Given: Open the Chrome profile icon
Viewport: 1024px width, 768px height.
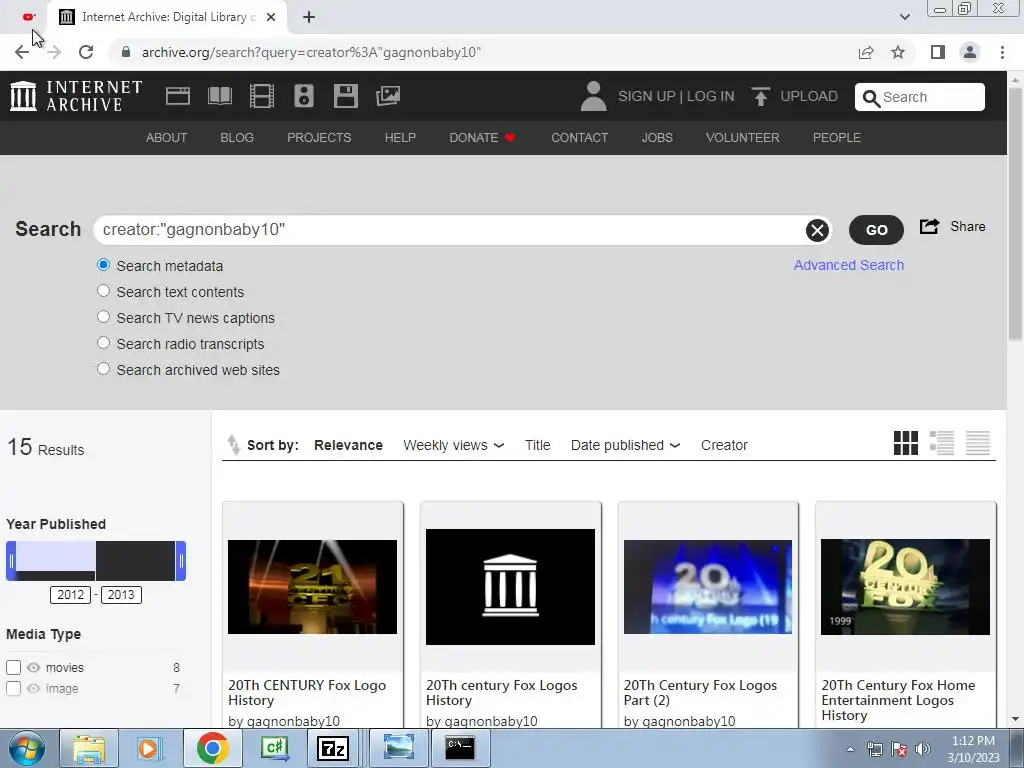Looking at the screenshot, I should (970, 52).
